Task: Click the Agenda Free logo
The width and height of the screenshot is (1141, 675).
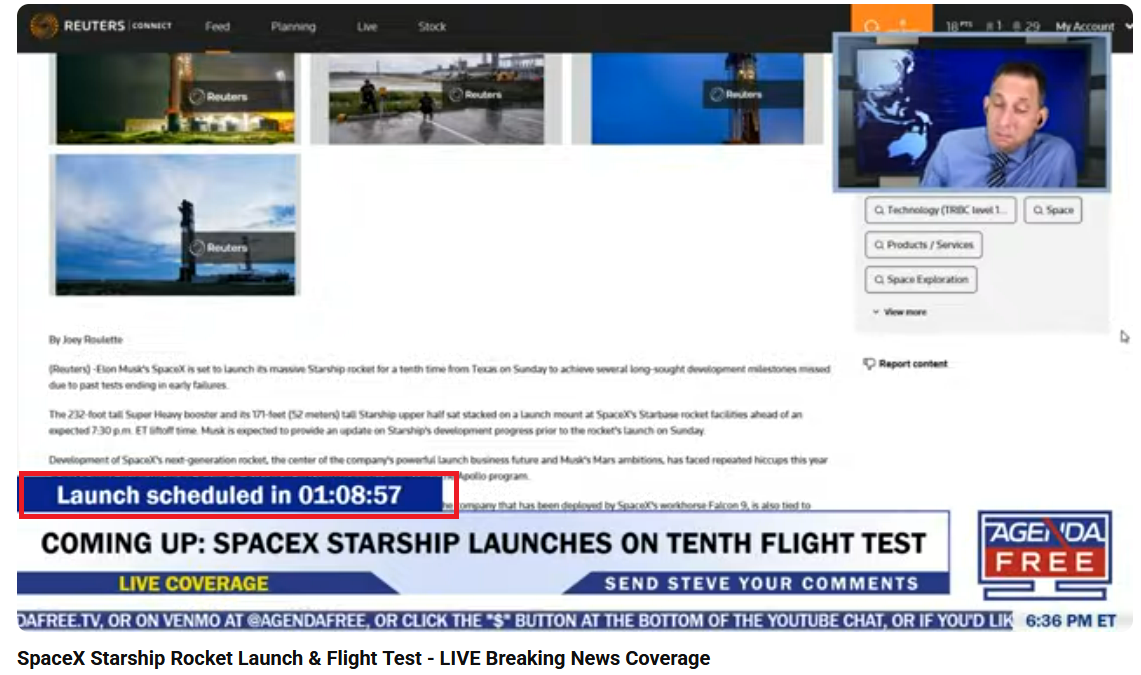Action: (1043, 553)
